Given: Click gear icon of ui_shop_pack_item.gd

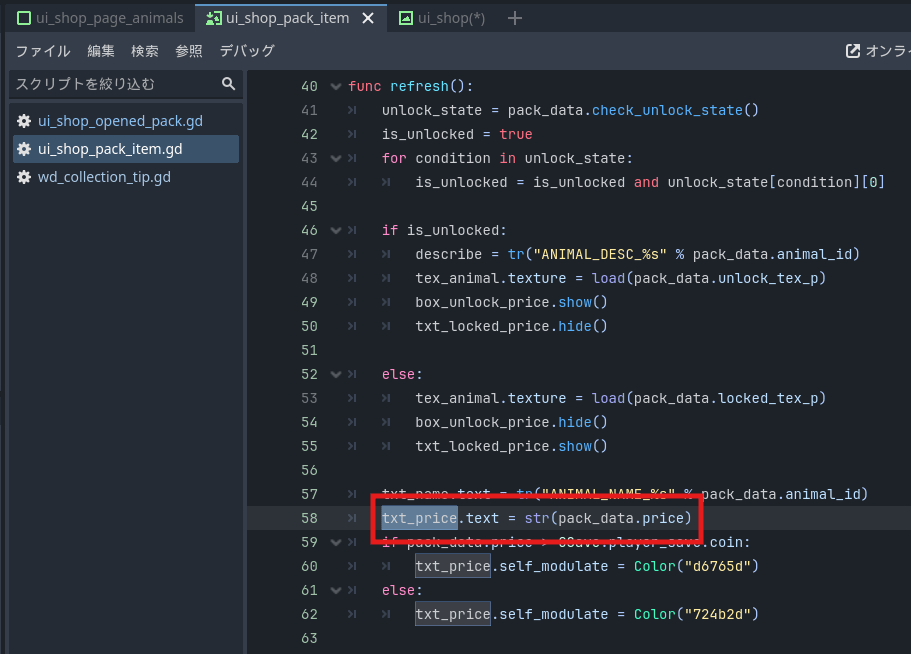Looking at the screenshot, I should coord(24,149).
